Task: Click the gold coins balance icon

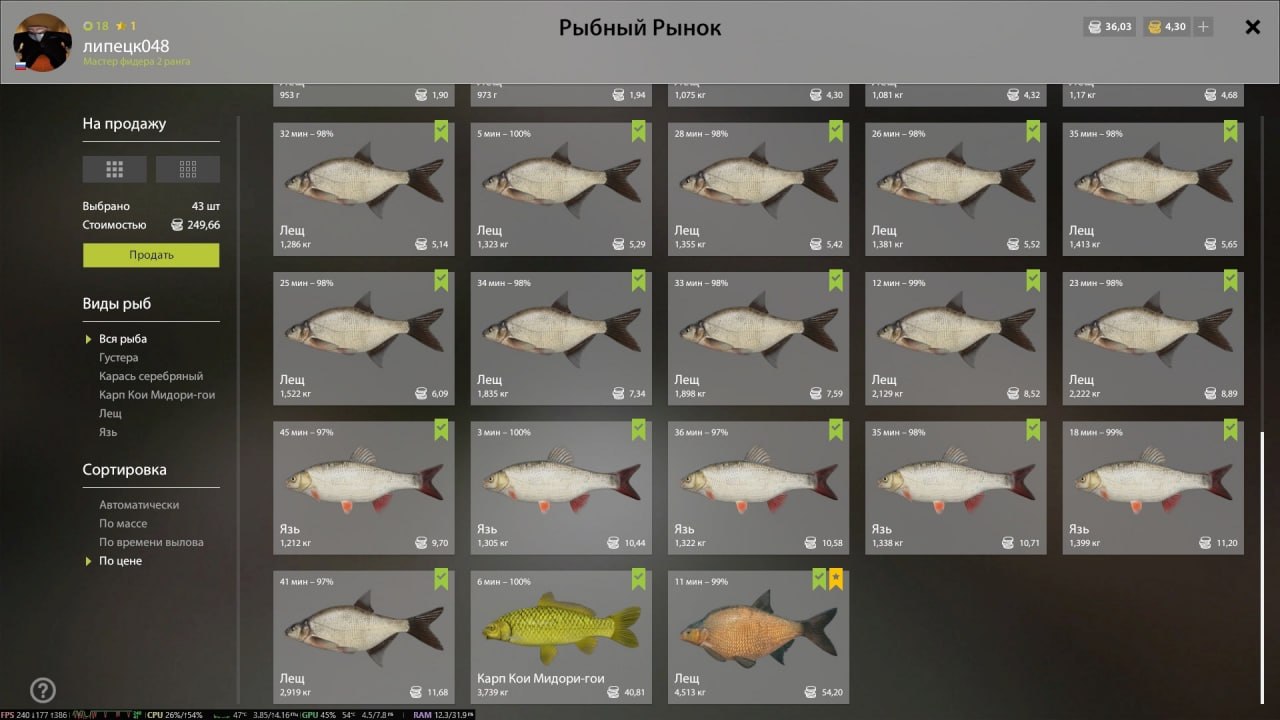Action: pyautogui.click(x=1154, y=27)
